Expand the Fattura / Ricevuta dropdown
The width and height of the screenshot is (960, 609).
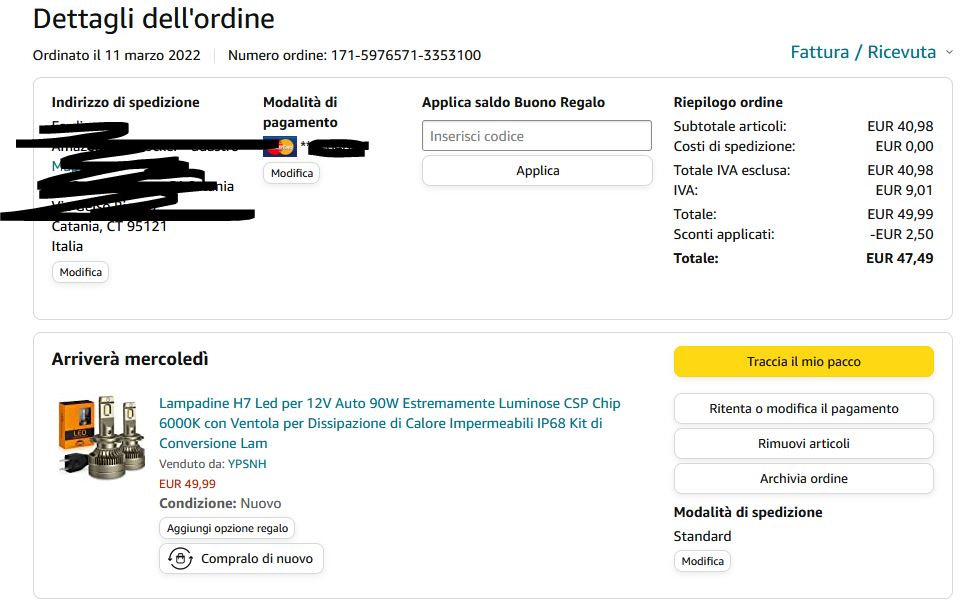pyautogui.click(x=863, y=52)
